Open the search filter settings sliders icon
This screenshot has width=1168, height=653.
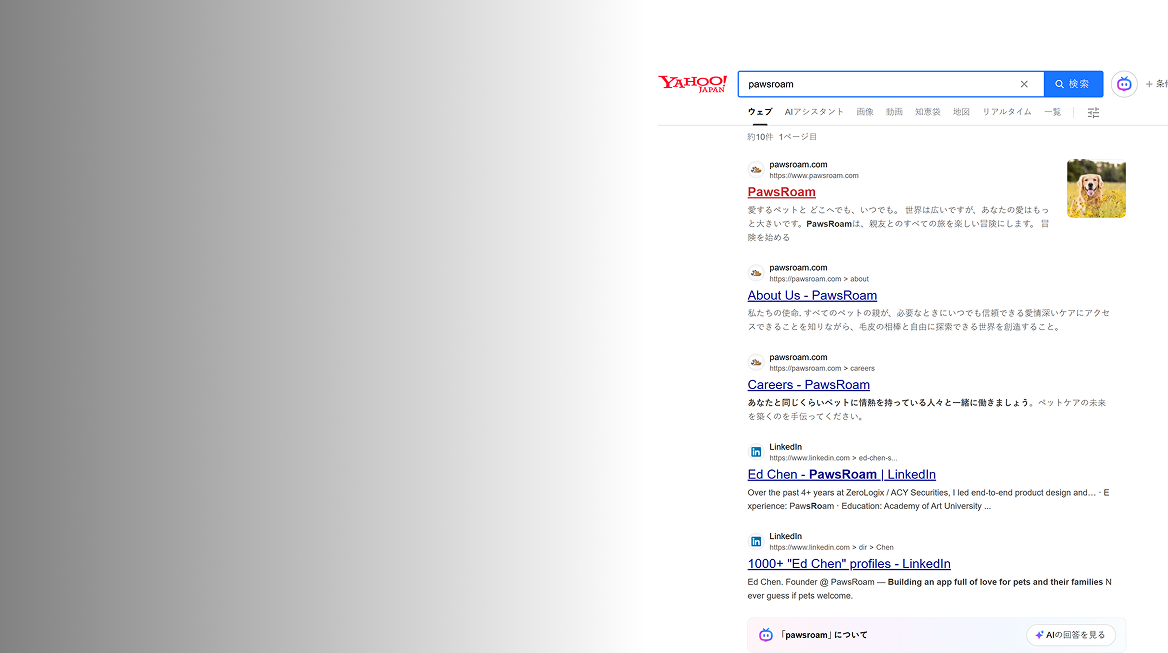[1093, 113]
